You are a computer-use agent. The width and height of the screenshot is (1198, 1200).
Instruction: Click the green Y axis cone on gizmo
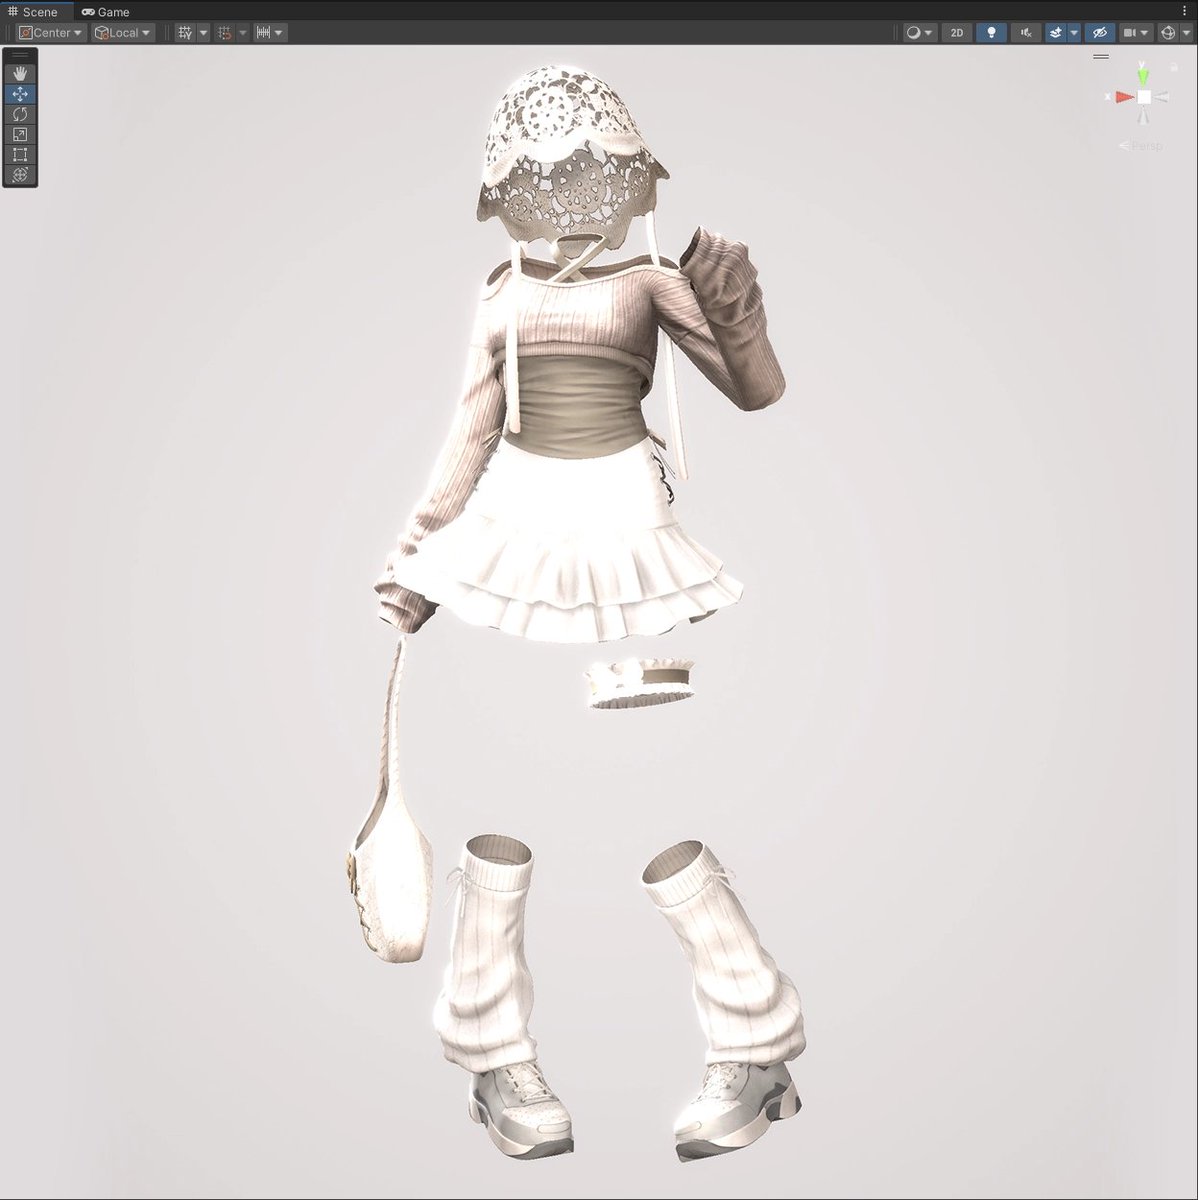pyautogui.click(x=1143, y=76)
